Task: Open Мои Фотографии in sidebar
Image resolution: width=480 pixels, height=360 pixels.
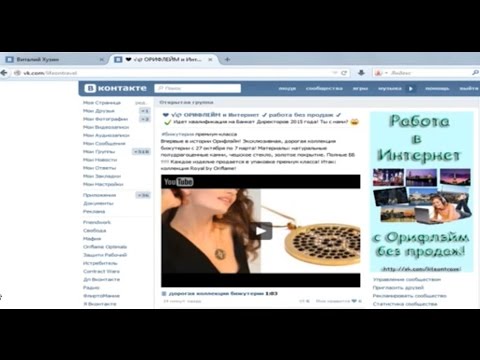Action: 105,119
